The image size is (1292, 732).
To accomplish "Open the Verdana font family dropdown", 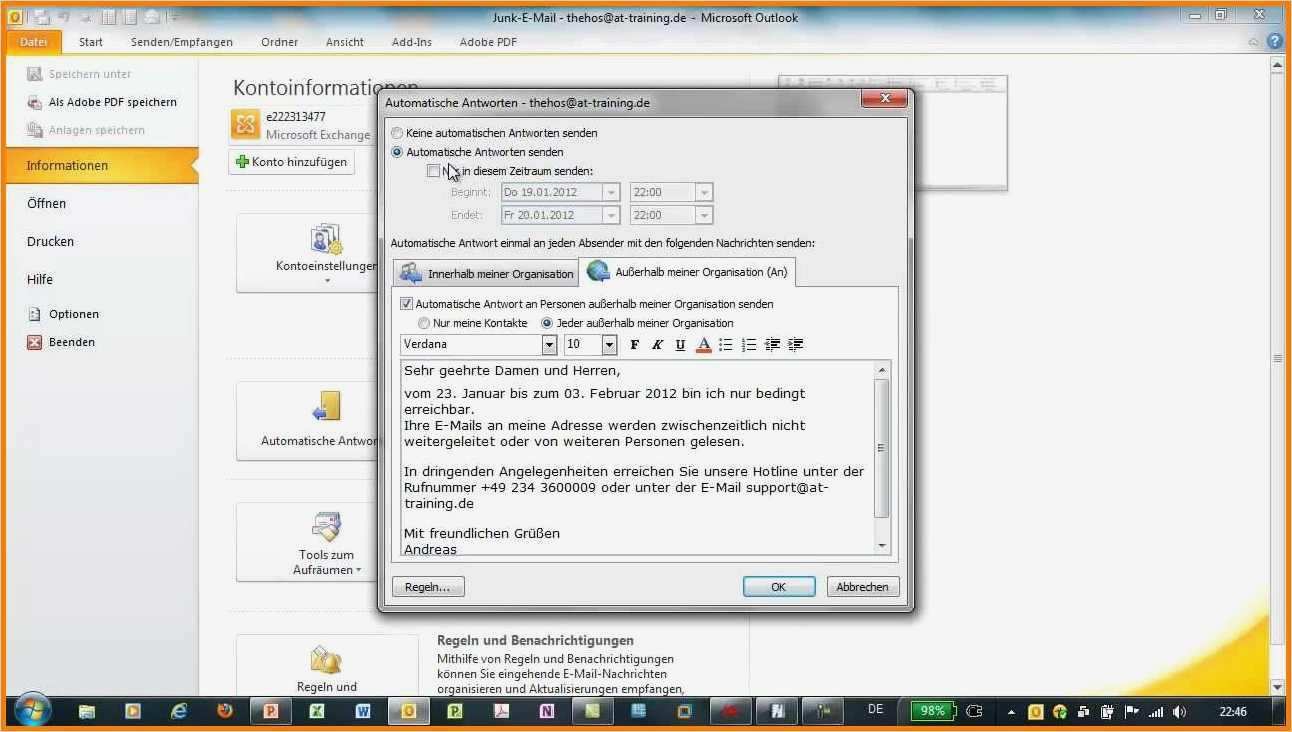I will click(549, 344).
